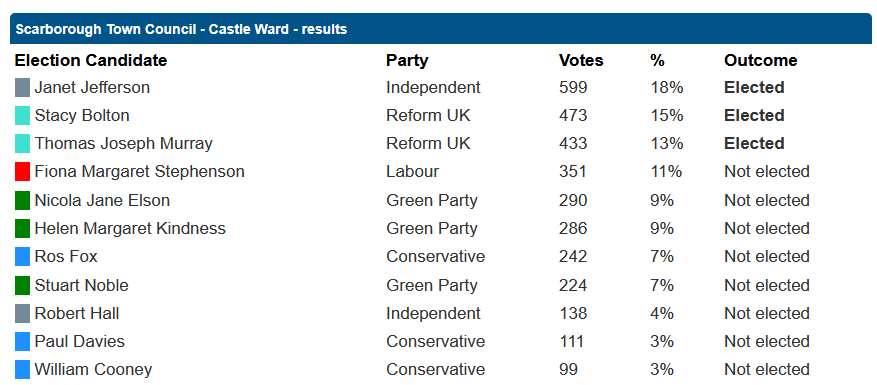Click the green swatch beside Nicola Jane Elson
877x385 pixels.
pos(22,200)
